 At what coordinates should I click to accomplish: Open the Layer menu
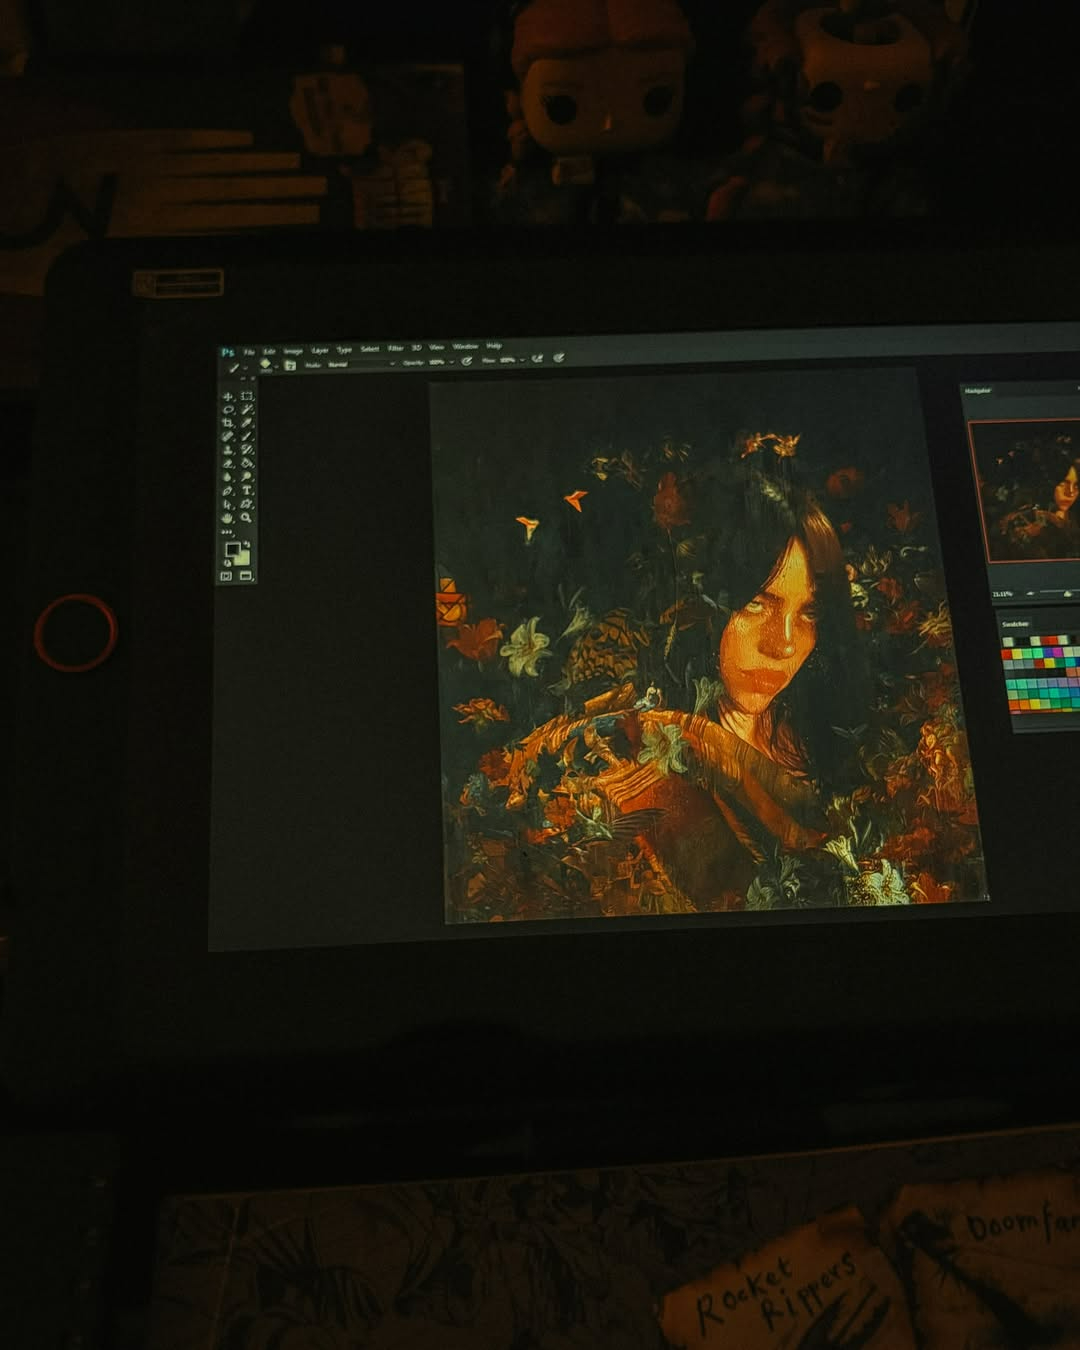pos(320,350)
